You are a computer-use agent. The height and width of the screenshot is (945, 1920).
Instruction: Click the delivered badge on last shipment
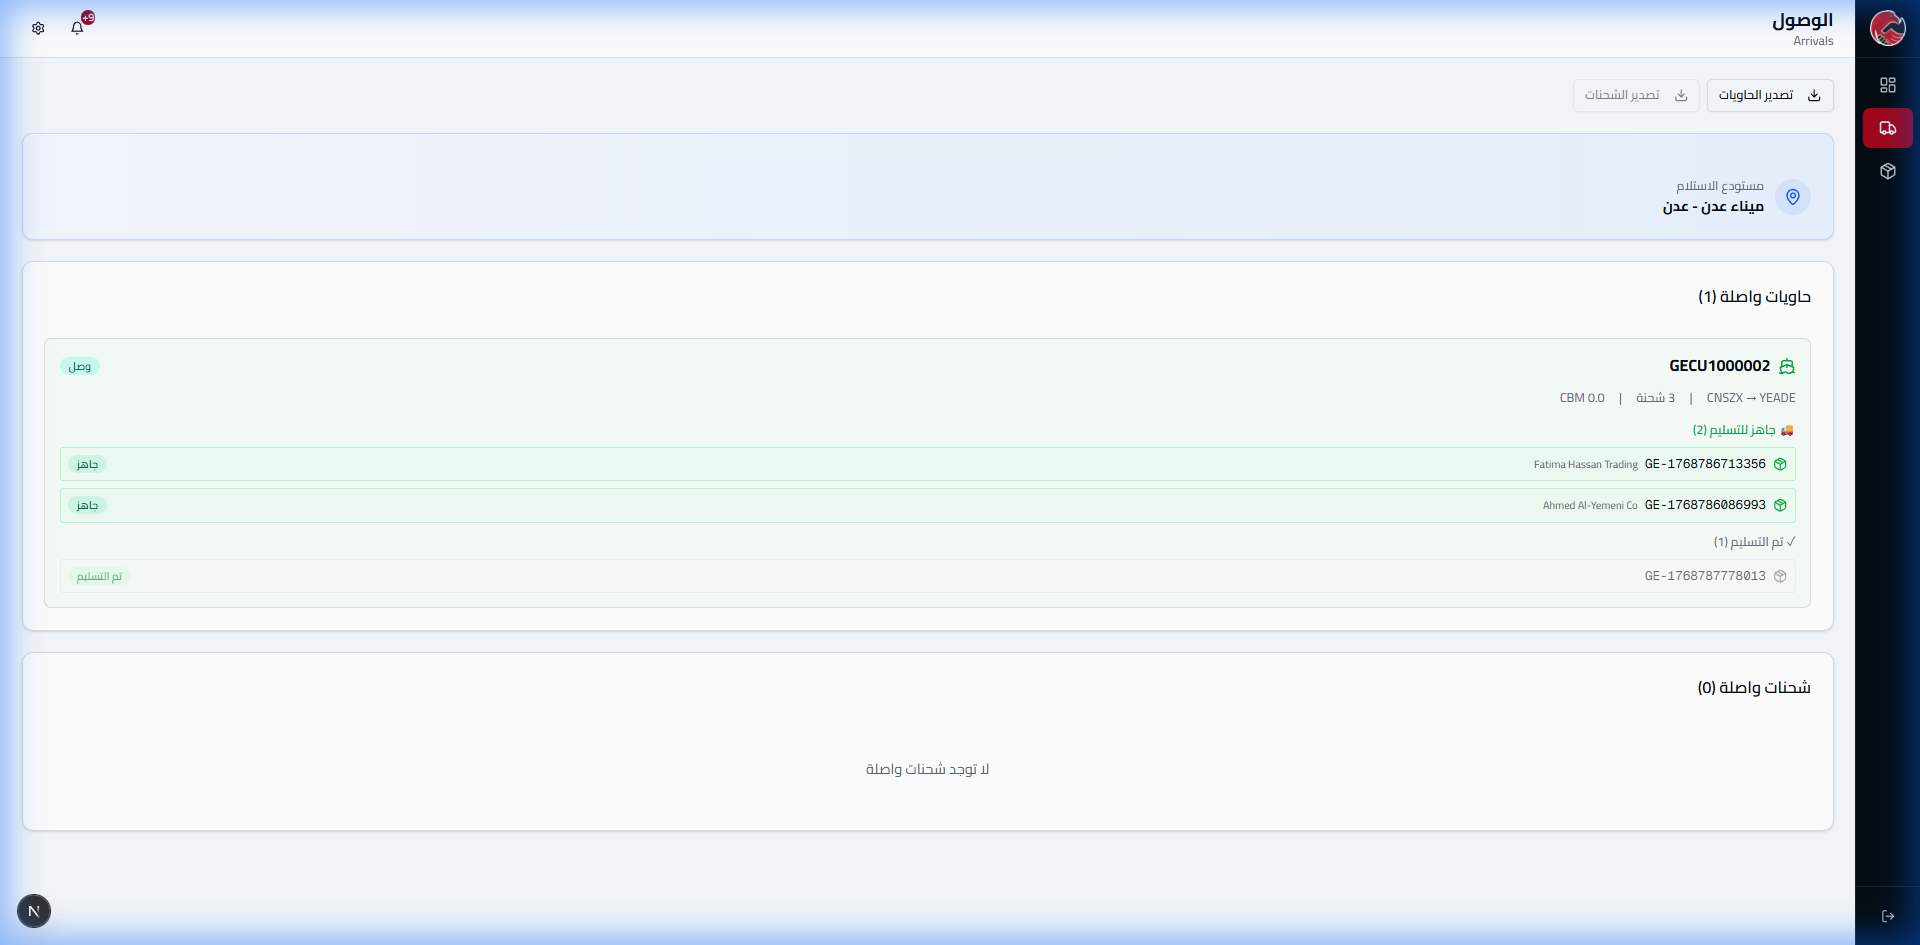tap(99, 576)
